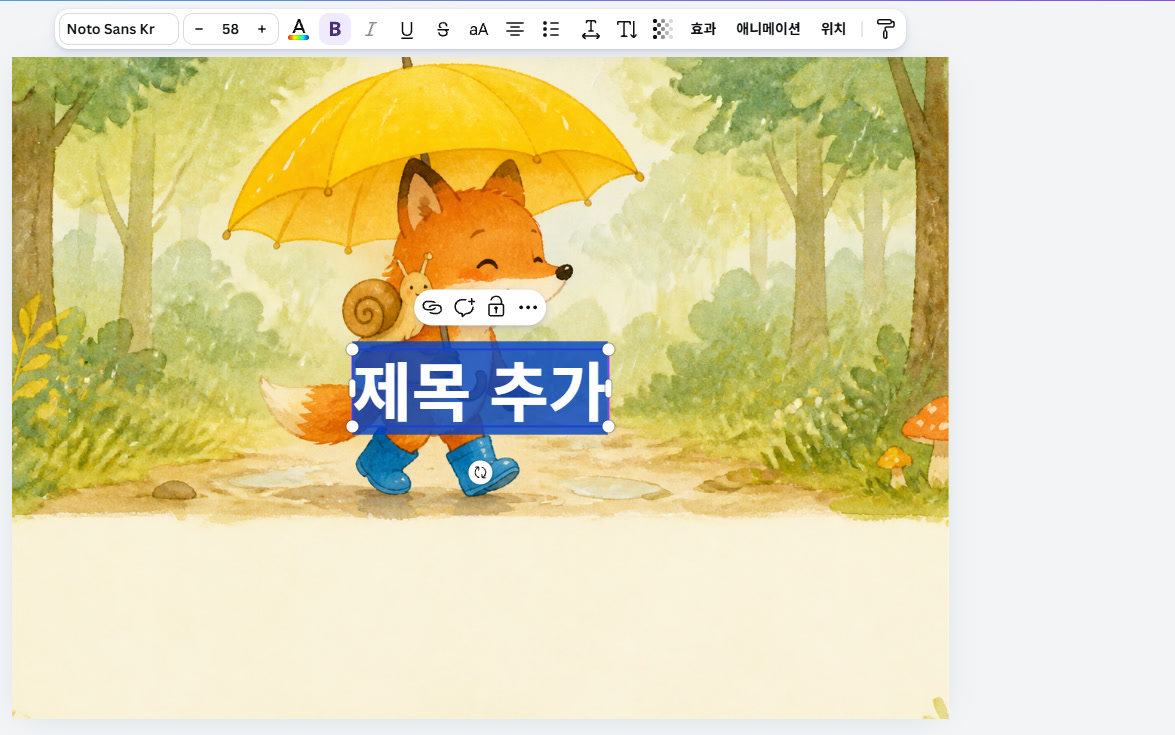Open the 위치 position panel
Image resolution: width=1175 pixels, height=735 pixels.
[x=833, y=29]
